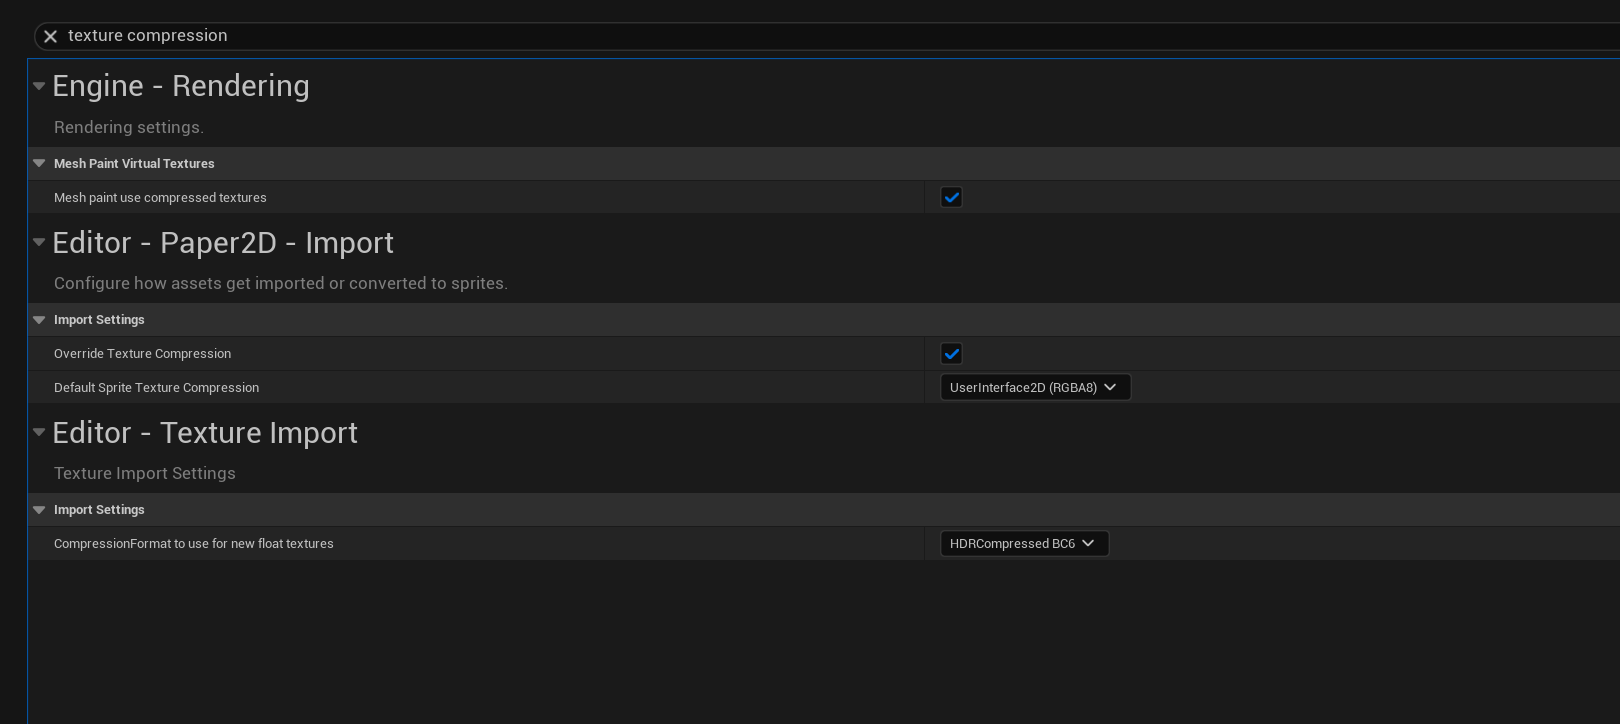Click the 'Rendering settings.' description
Image resolution: width=1620 pixels, height=724 pixels.
click(x=129, y=127)
